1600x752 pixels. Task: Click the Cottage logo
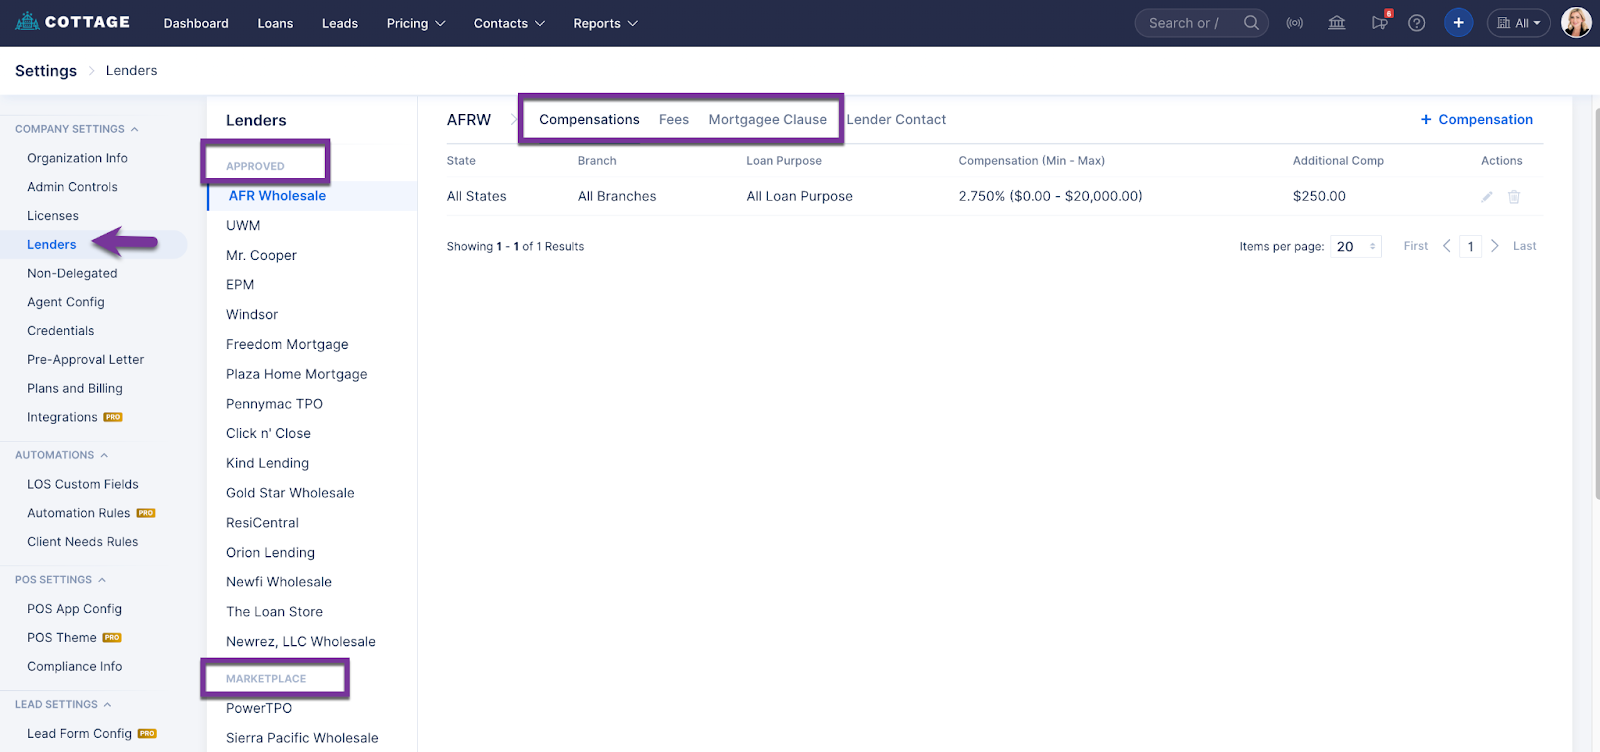[72, 22]
